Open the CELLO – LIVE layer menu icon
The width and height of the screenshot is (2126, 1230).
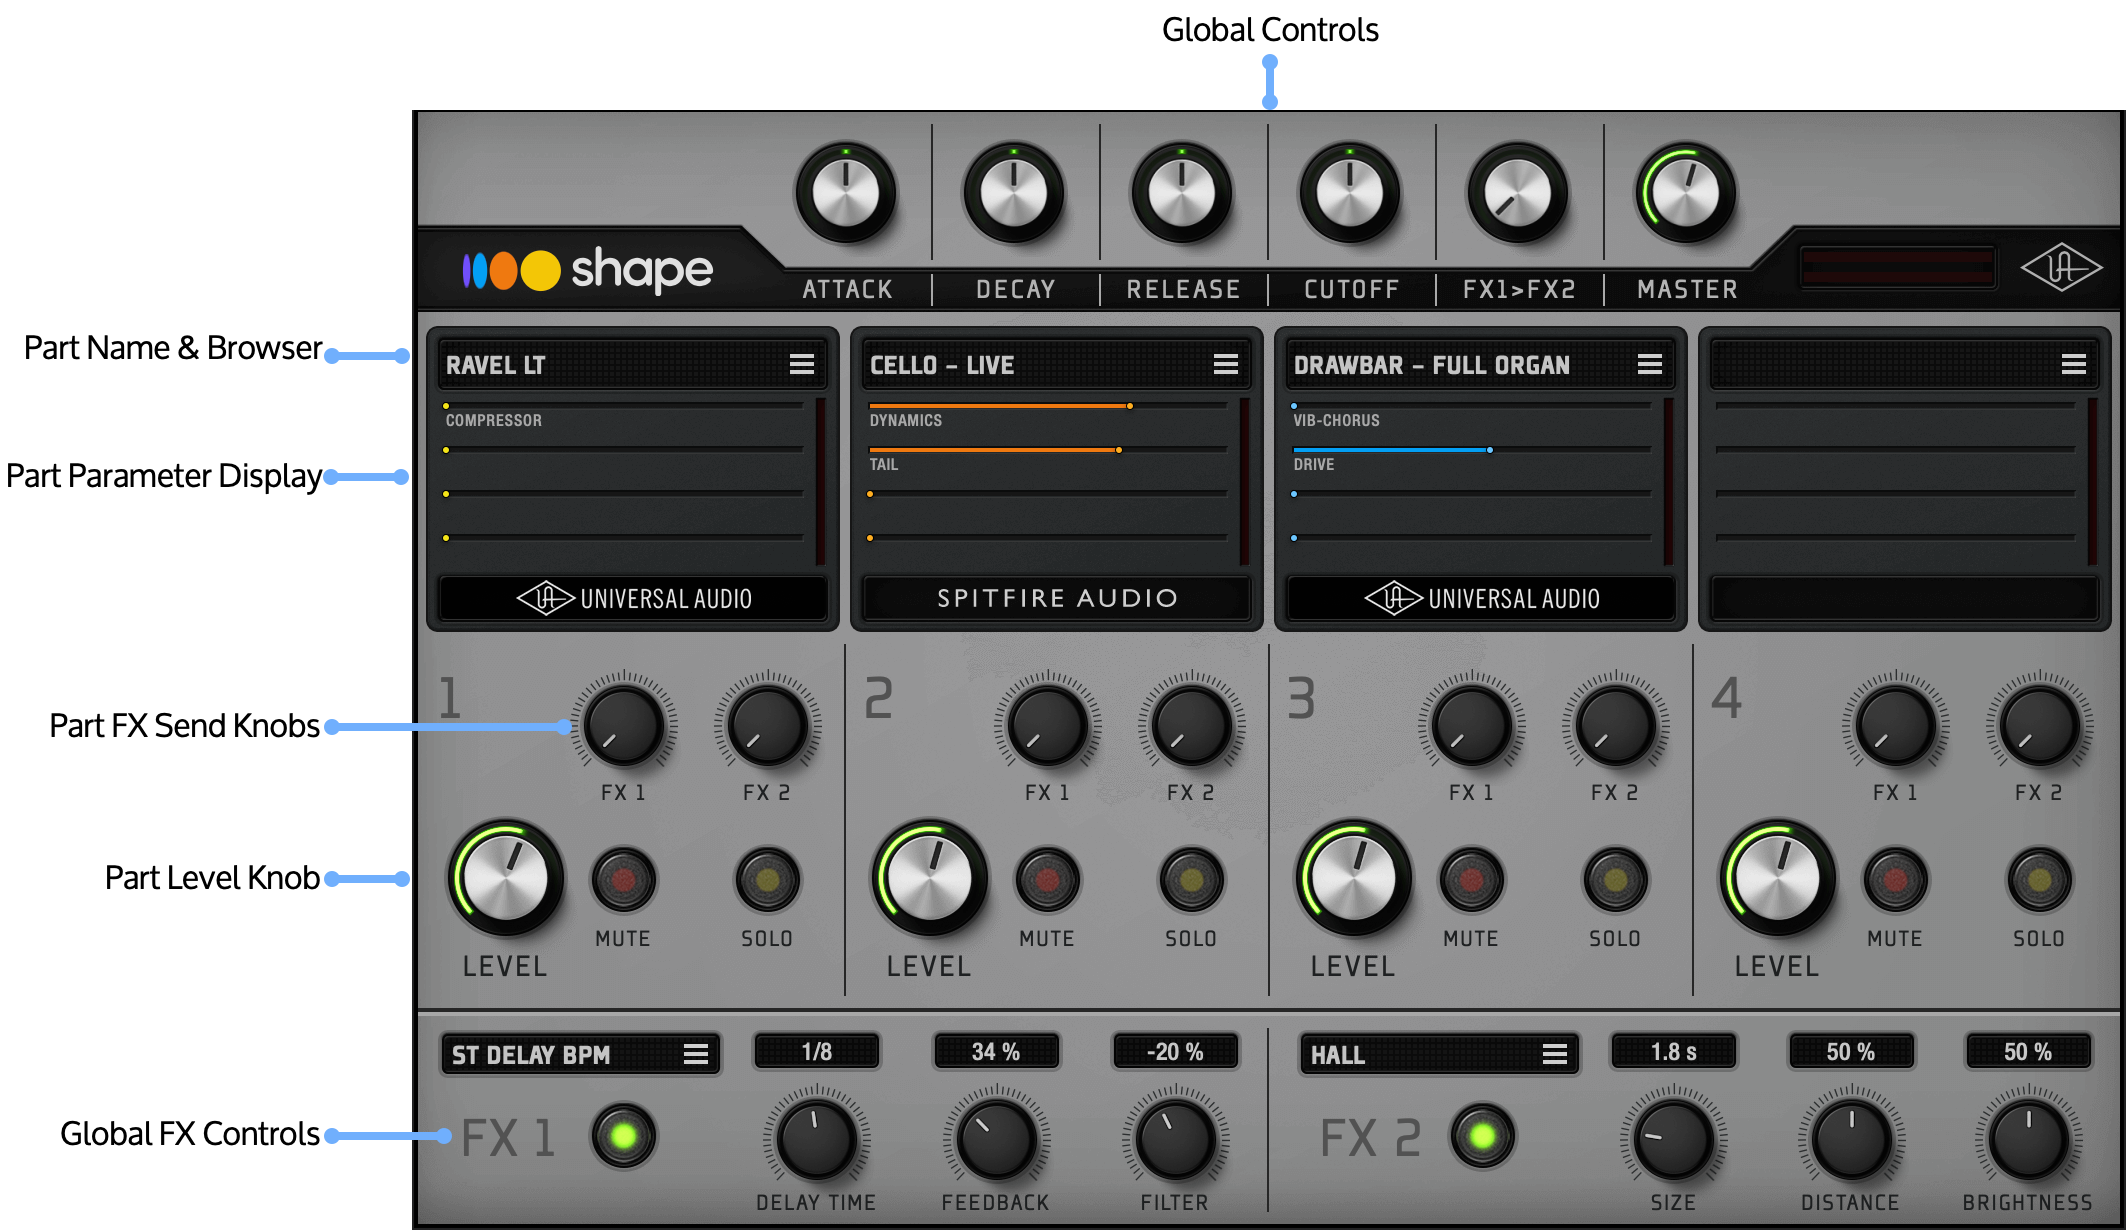1225,365
